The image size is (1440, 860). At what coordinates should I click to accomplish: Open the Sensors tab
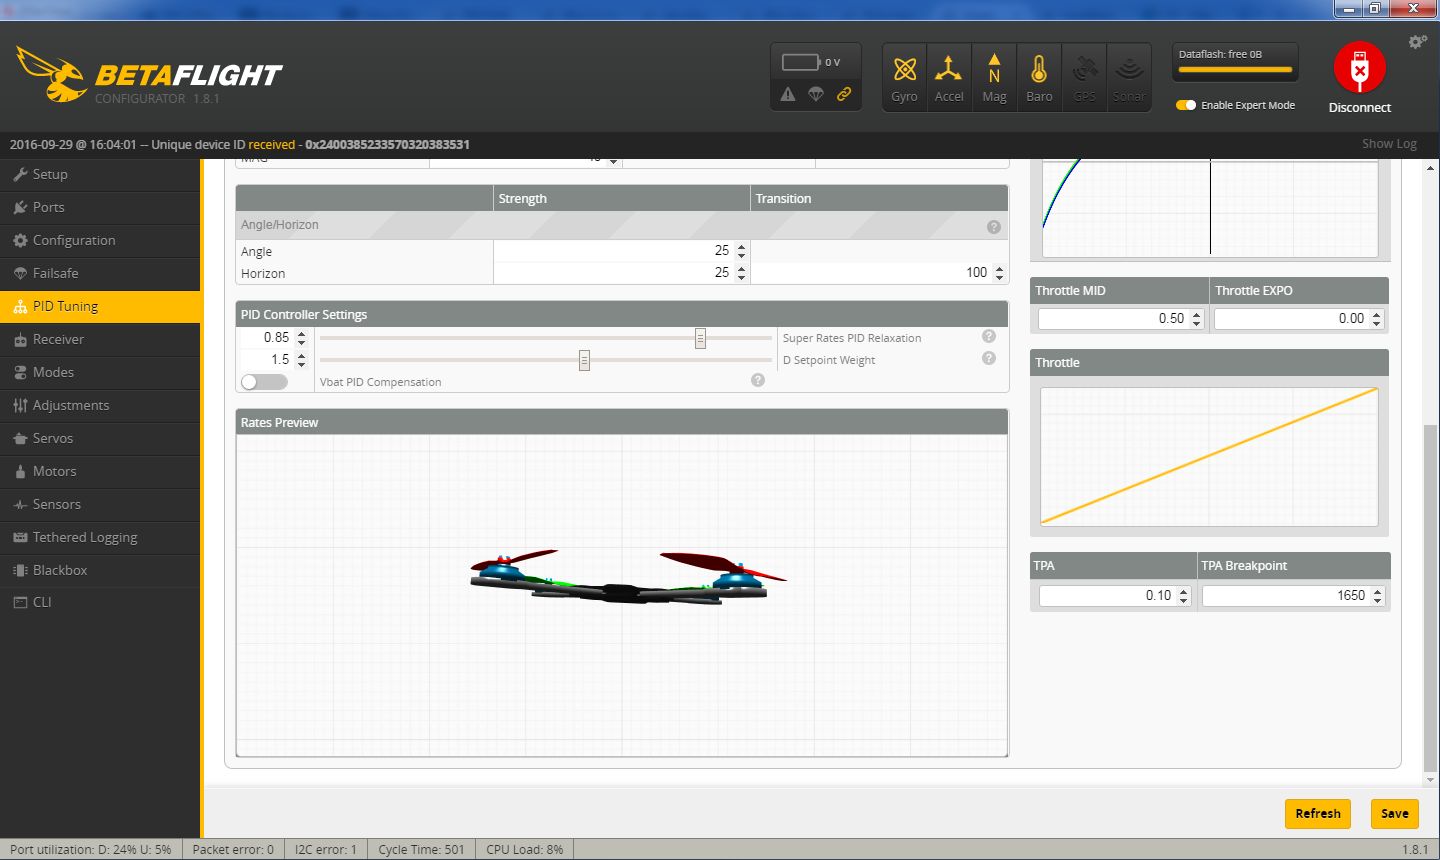[x=100, y=504]
